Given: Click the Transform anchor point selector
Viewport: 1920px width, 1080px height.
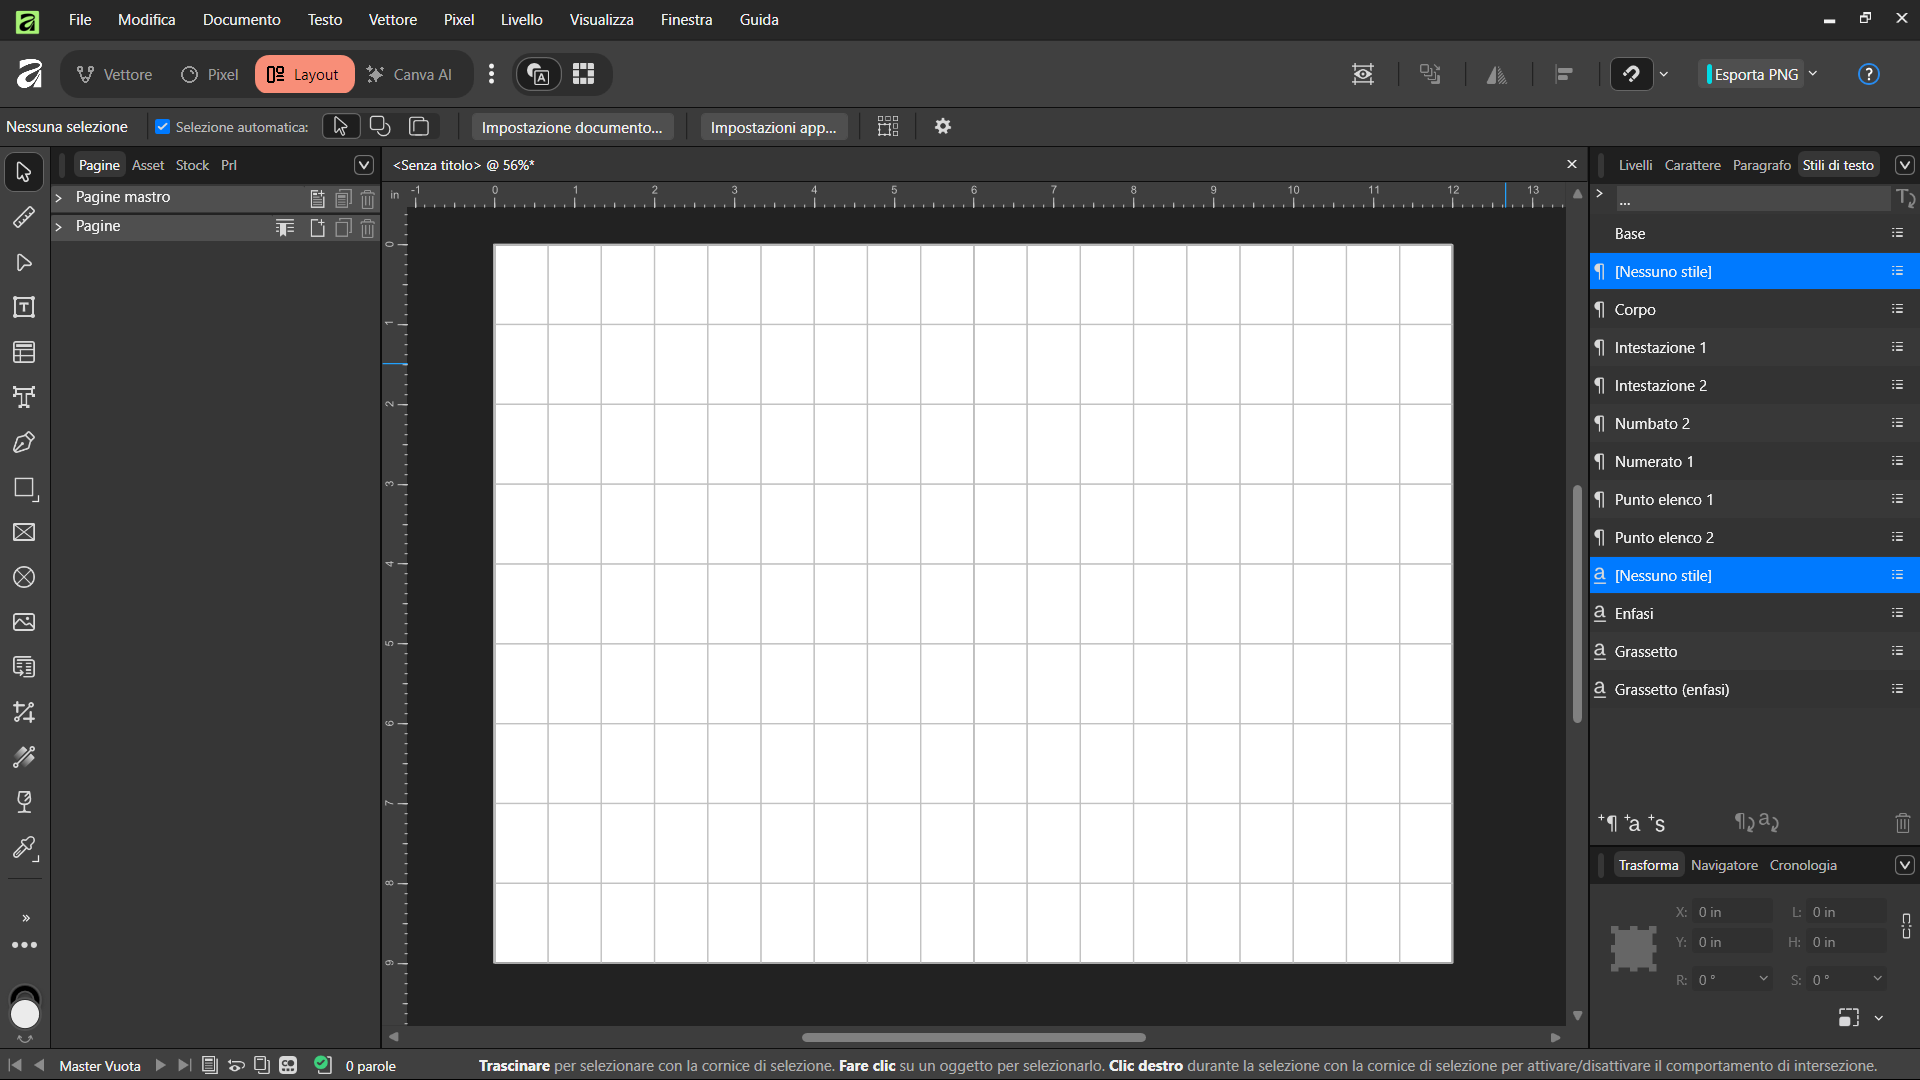Looking at the screenshot, I should pyautogui.click(x=1633, y=948).
